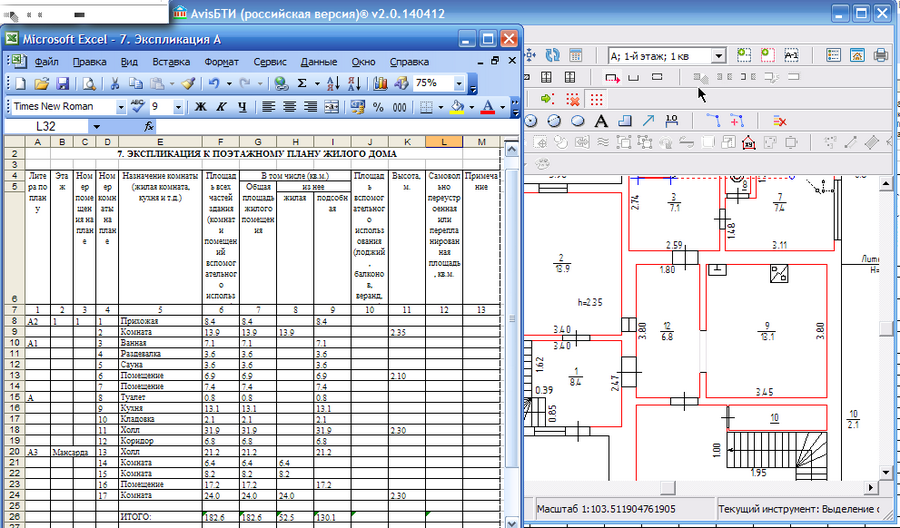Expand the Name Box dropdown arrow

96,126
